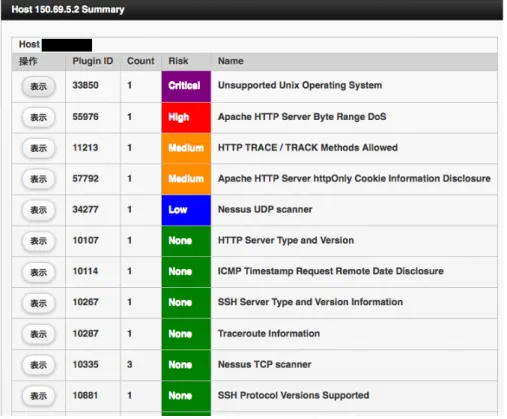This screenshot has height=419, width=507.
Task: Click plugin ID 57792
Action: 85,179
